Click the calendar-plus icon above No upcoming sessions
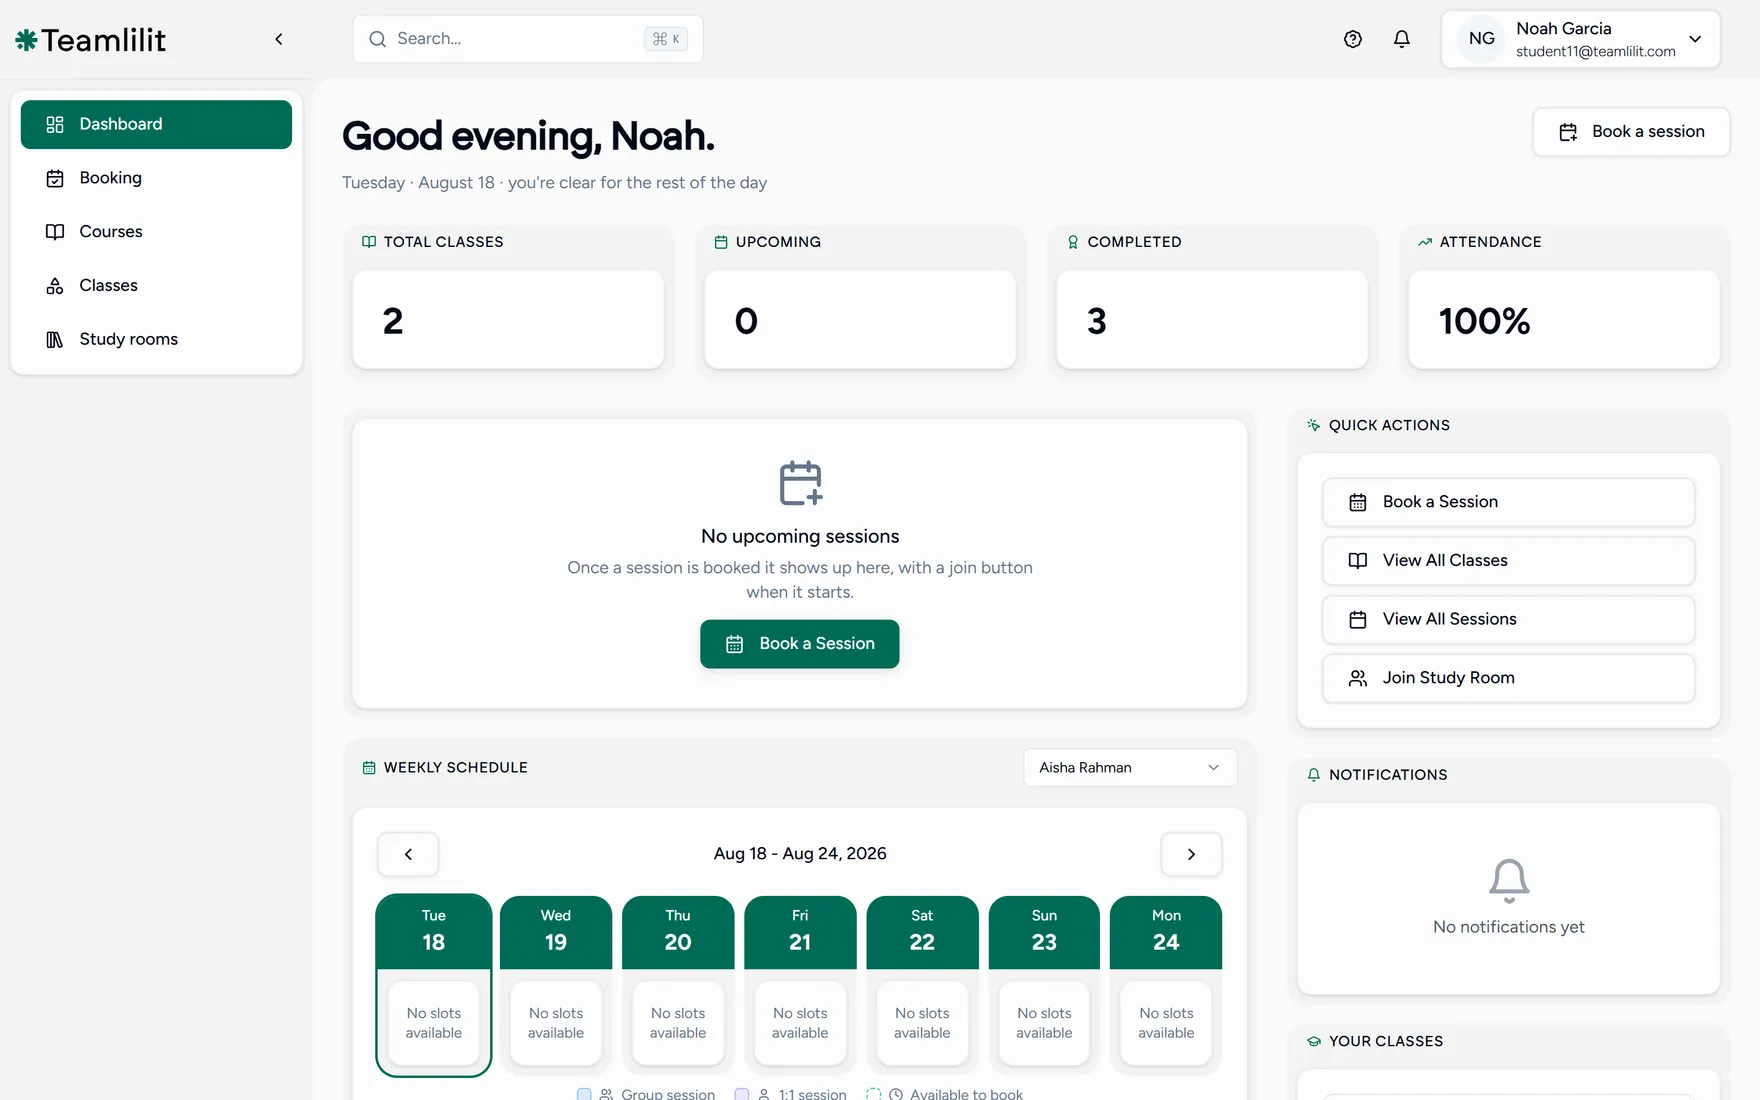The width and height of the screenshot is (1760, 1100). [800, 483]
